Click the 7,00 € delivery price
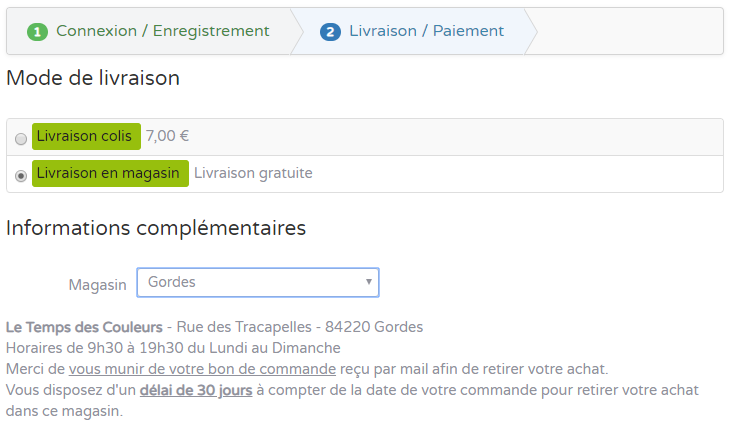 point(167,136)
